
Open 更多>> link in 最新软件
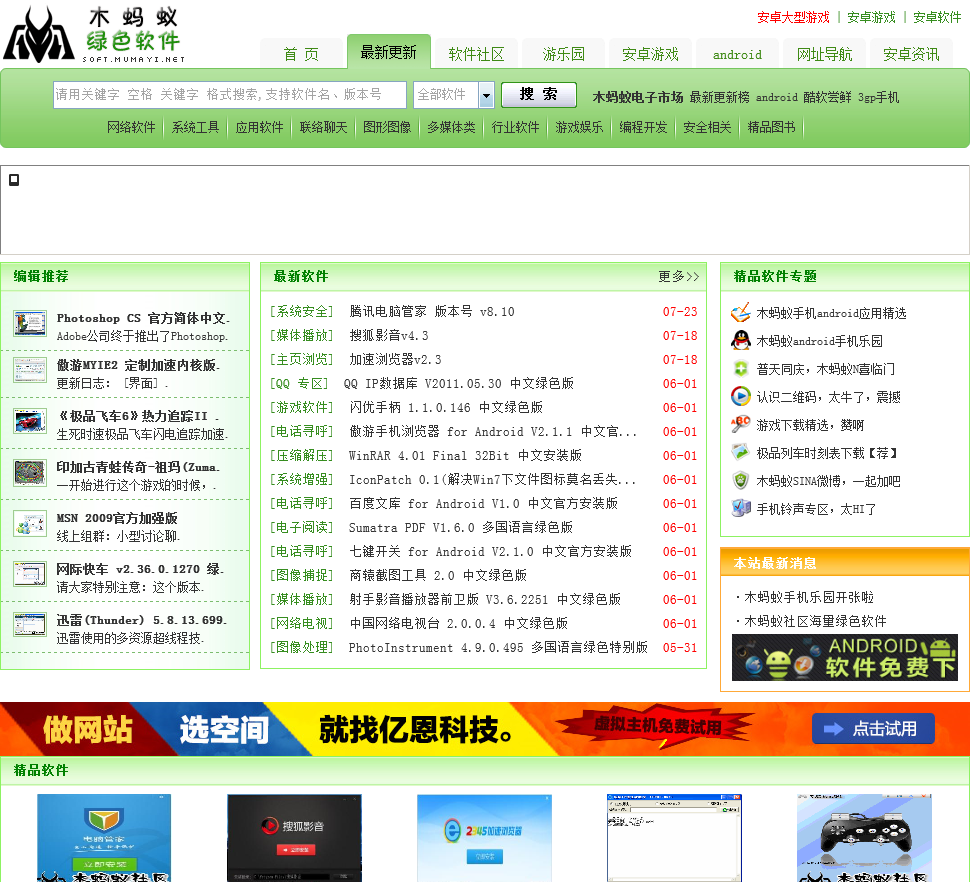[679, 276]
